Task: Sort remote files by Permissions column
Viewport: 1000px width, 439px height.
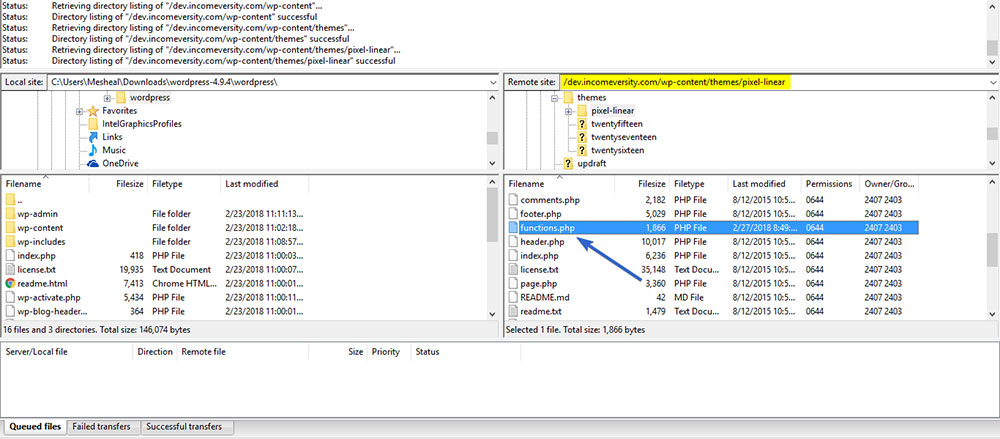Action: [829, 184]
